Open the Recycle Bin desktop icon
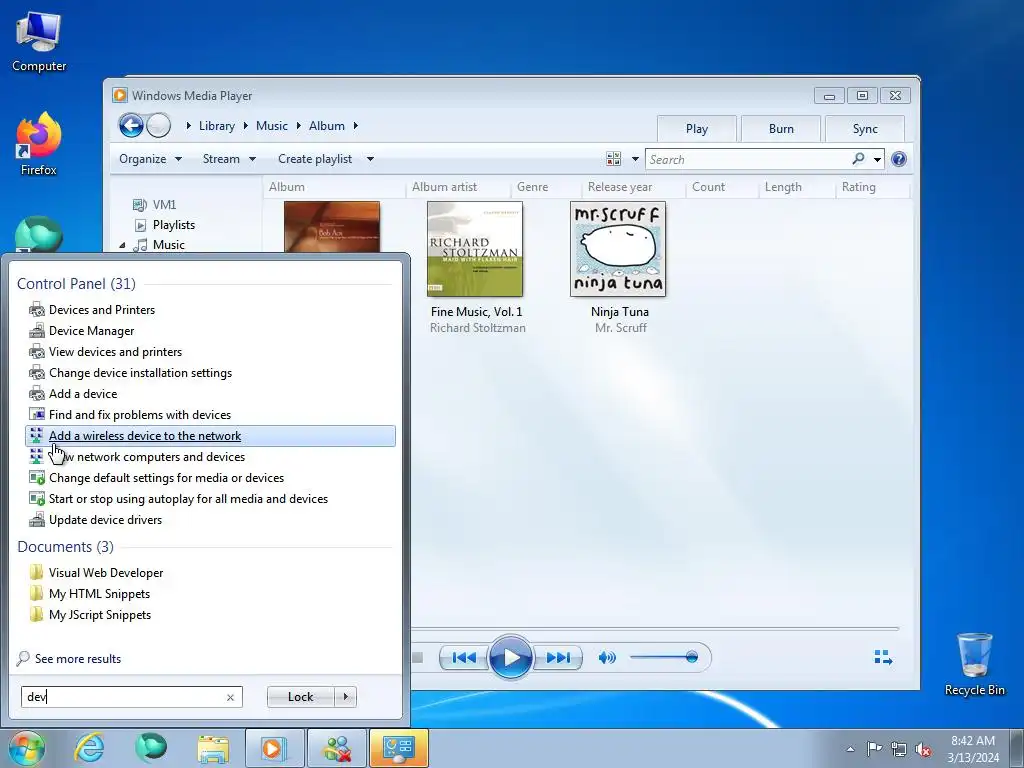Screen dimensions: 1024x768 click(x=974, y=664)
